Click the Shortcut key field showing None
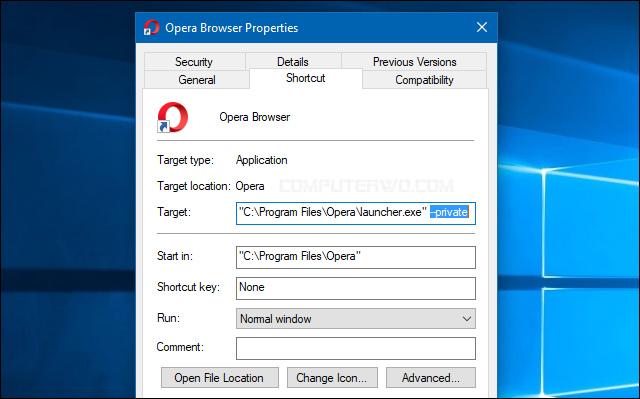This screenshot has height=399, width=640. click(x=356, y=288)
